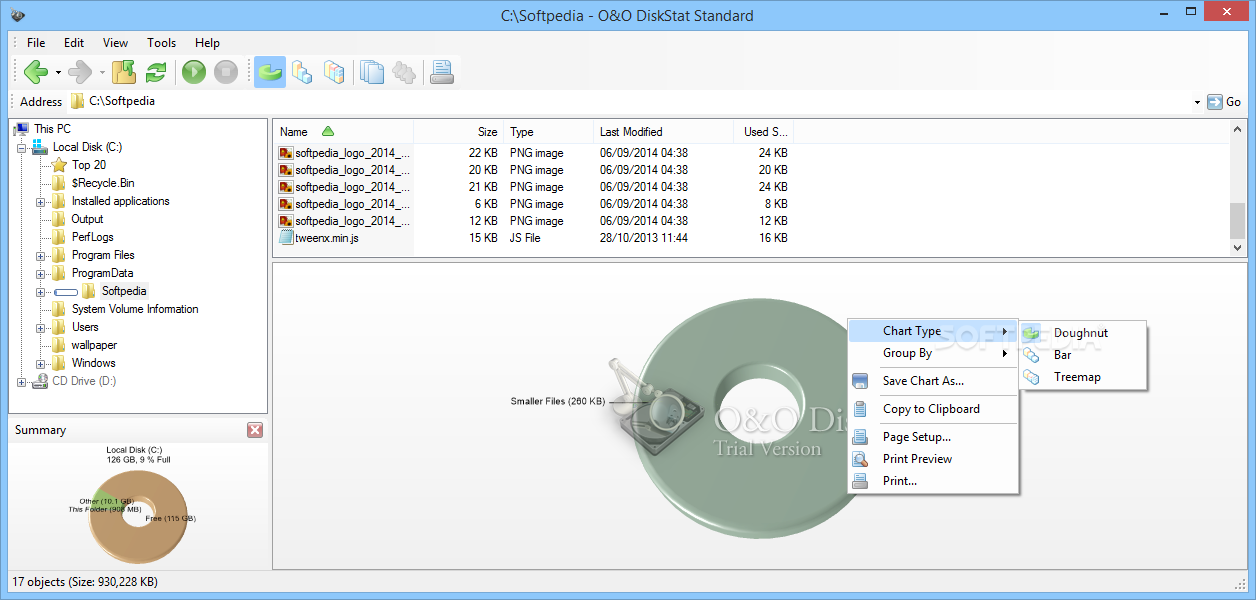Select This PC in tree

(x=52, y=129)
